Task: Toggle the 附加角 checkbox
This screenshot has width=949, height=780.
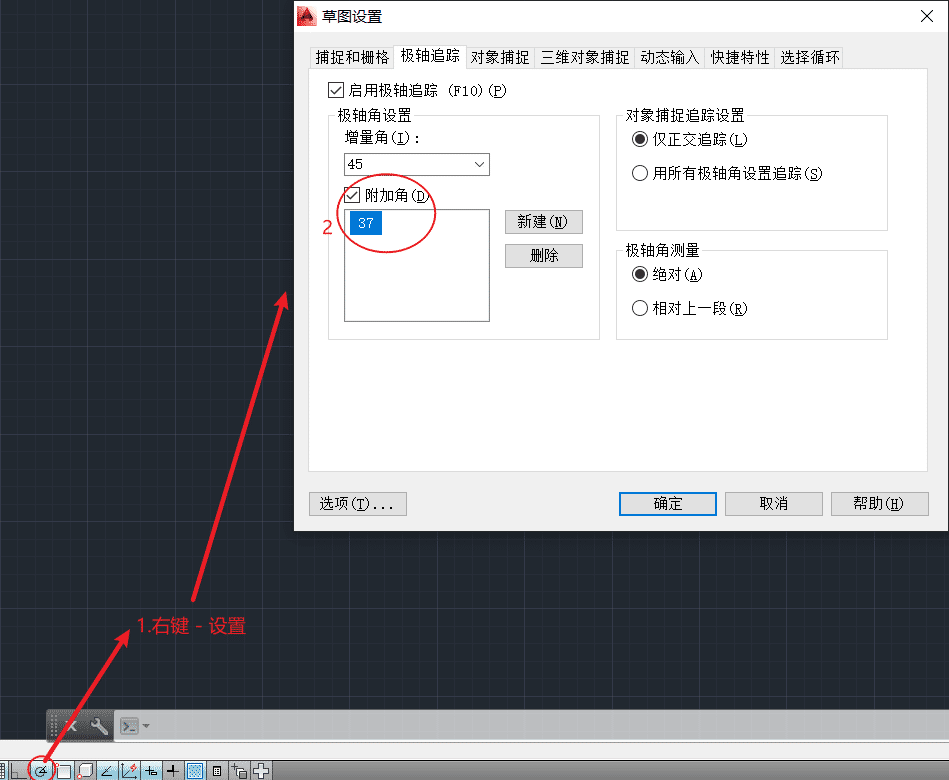Action: point(351,195)
